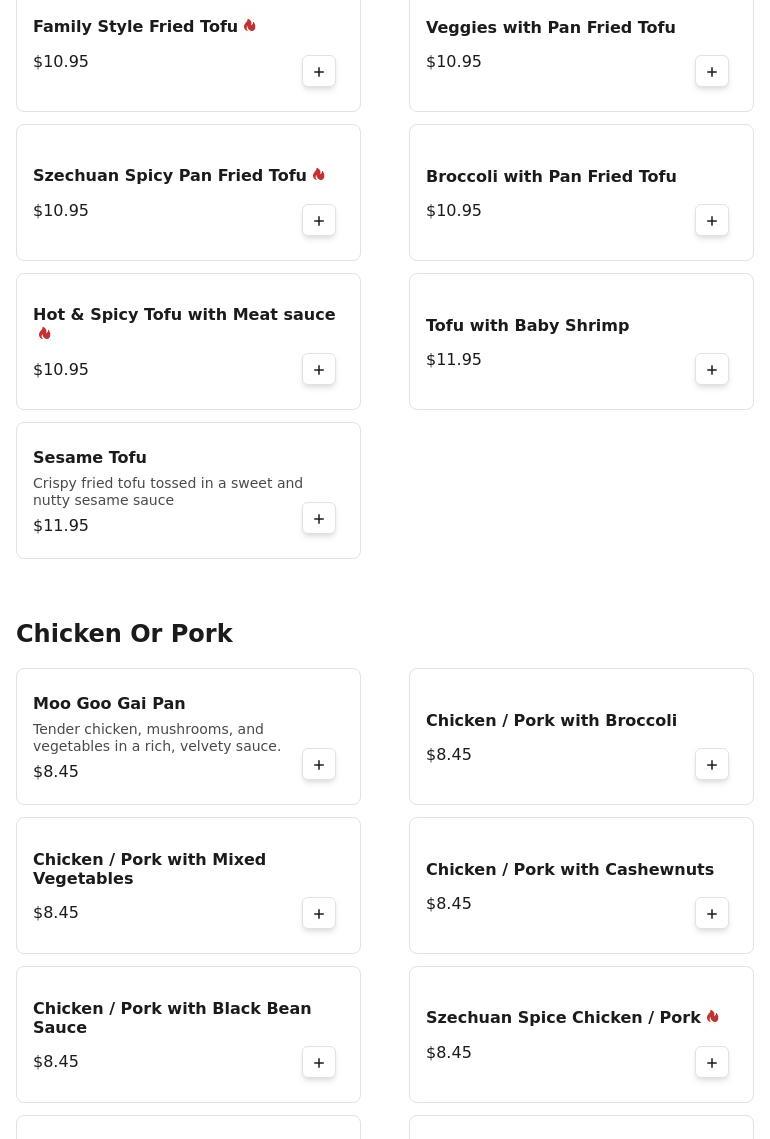
Task: Add Family Style Fried Tofu to order
Action: pos(319,71)
